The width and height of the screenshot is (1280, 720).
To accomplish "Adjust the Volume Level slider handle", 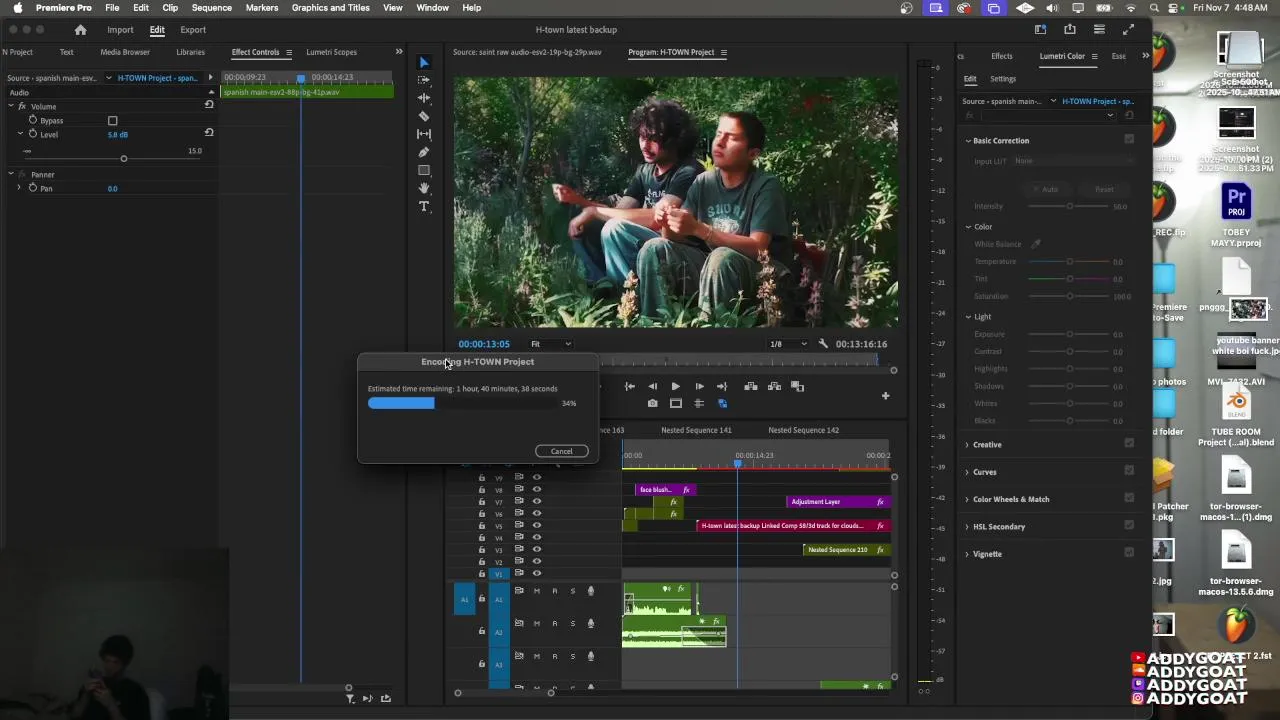I will pyautogui.click(x=124, y=159).
